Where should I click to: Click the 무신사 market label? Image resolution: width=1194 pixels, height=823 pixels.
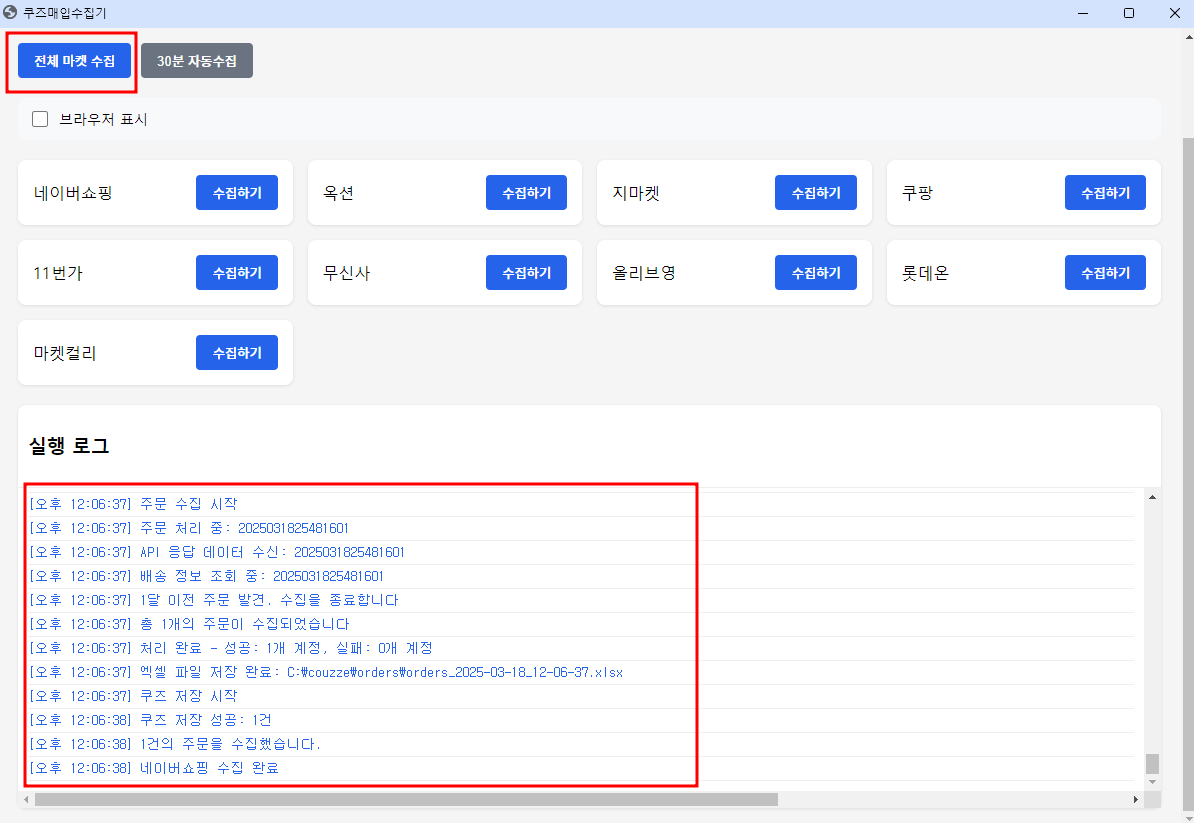(x=346, y=273)
